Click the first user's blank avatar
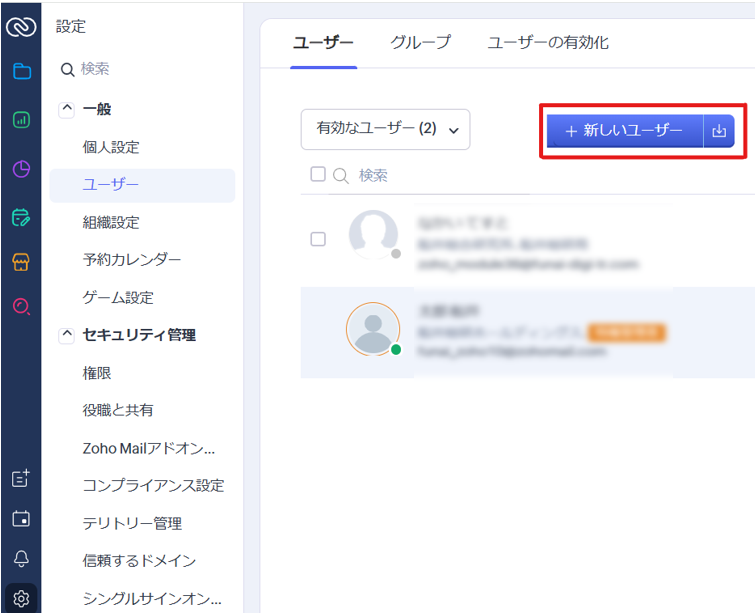 [x=374, y=235]
